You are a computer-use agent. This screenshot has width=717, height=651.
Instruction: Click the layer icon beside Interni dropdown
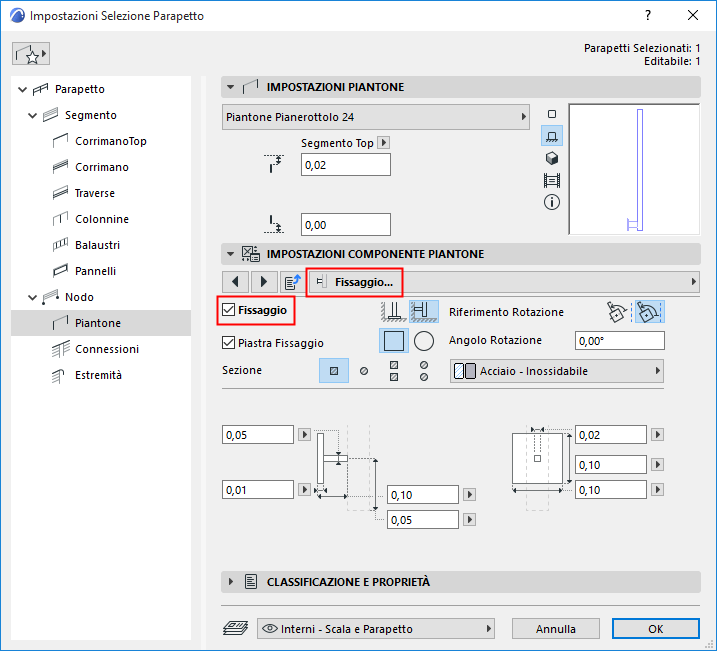click(x=235, y=629)
